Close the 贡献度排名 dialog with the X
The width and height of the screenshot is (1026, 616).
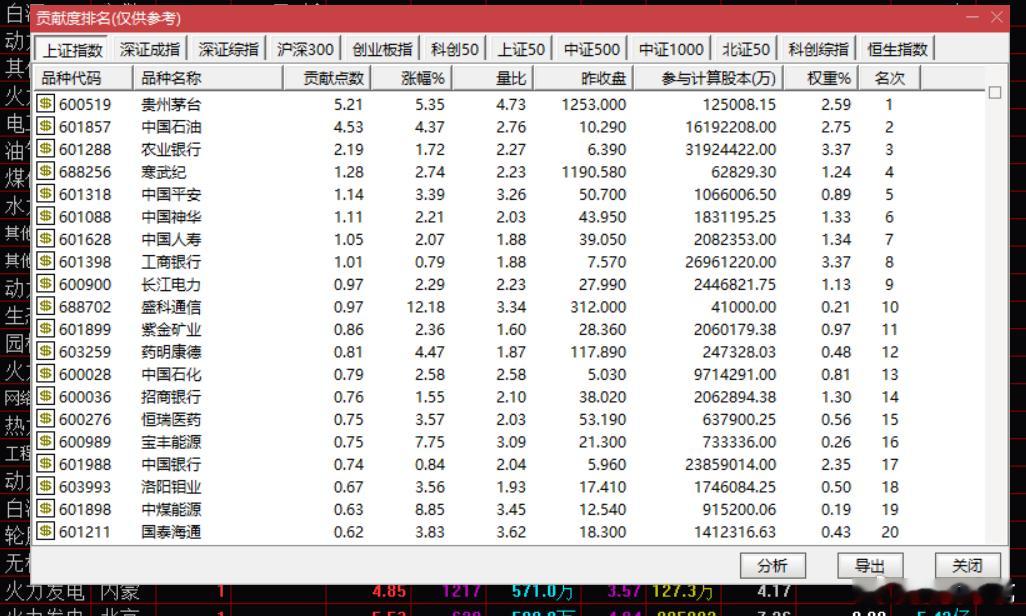point(997,17)
